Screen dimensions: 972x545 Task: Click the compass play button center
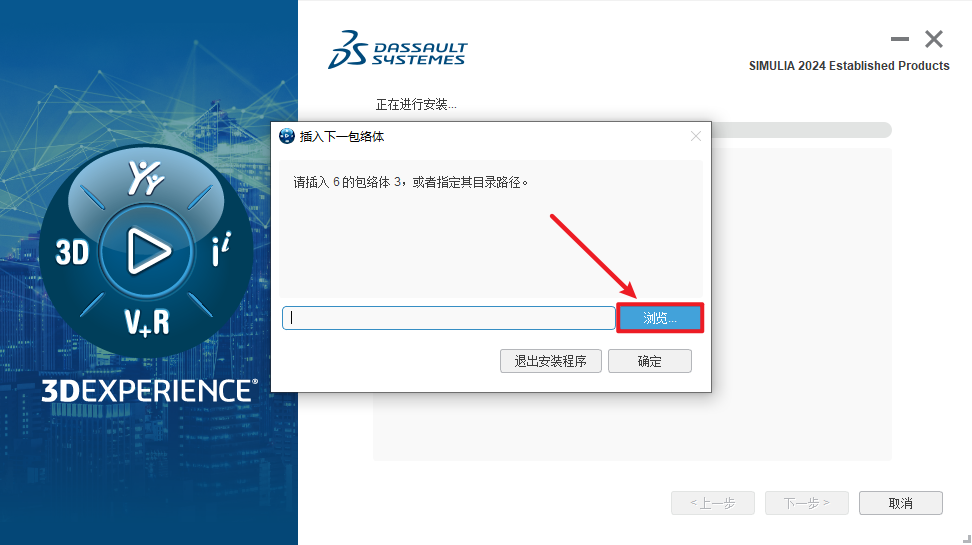tap(147, 252)
